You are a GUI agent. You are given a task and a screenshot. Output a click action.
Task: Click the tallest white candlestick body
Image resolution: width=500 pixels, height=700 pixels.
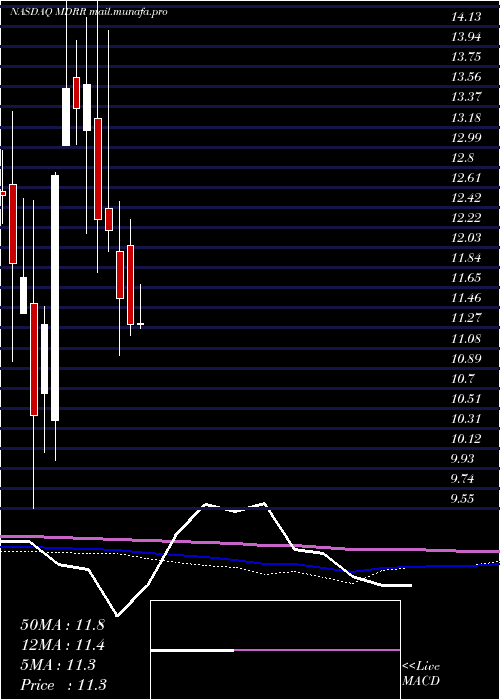55,298
